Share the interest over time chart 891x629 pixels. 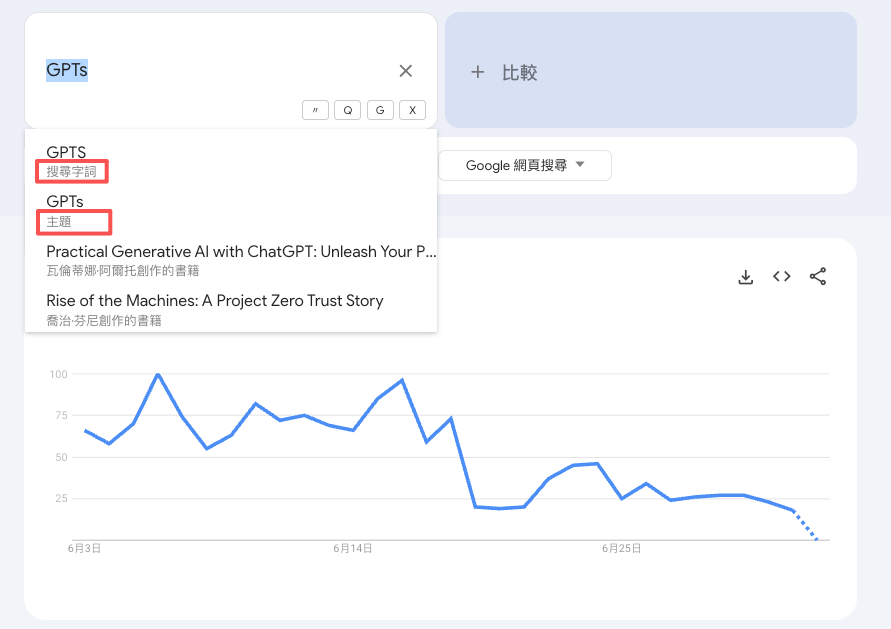tap(818, 276)
